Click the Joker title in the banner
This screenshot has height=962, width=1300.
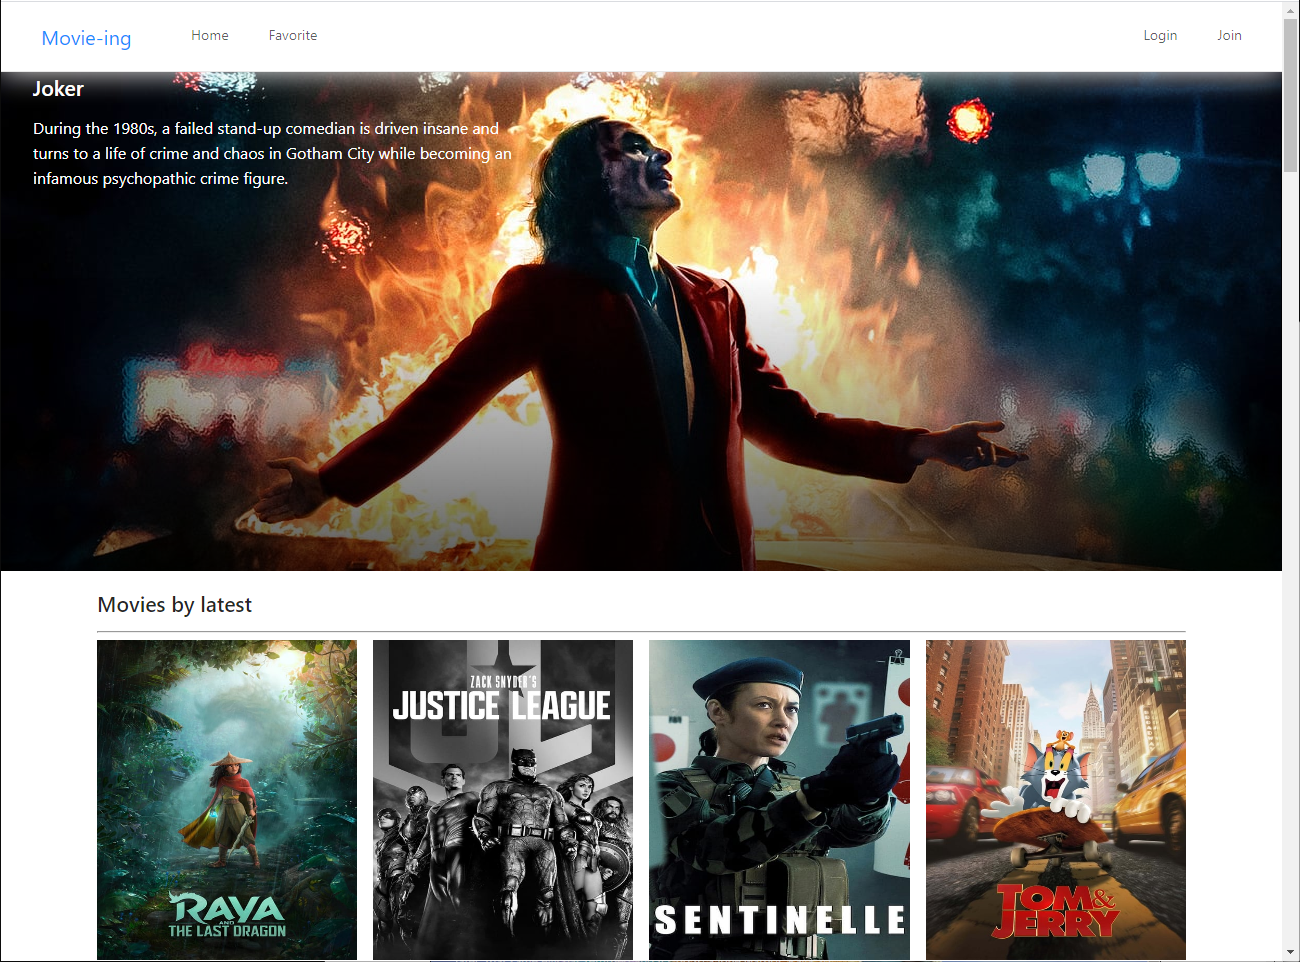pyautogui.click(x=58, y=89)
